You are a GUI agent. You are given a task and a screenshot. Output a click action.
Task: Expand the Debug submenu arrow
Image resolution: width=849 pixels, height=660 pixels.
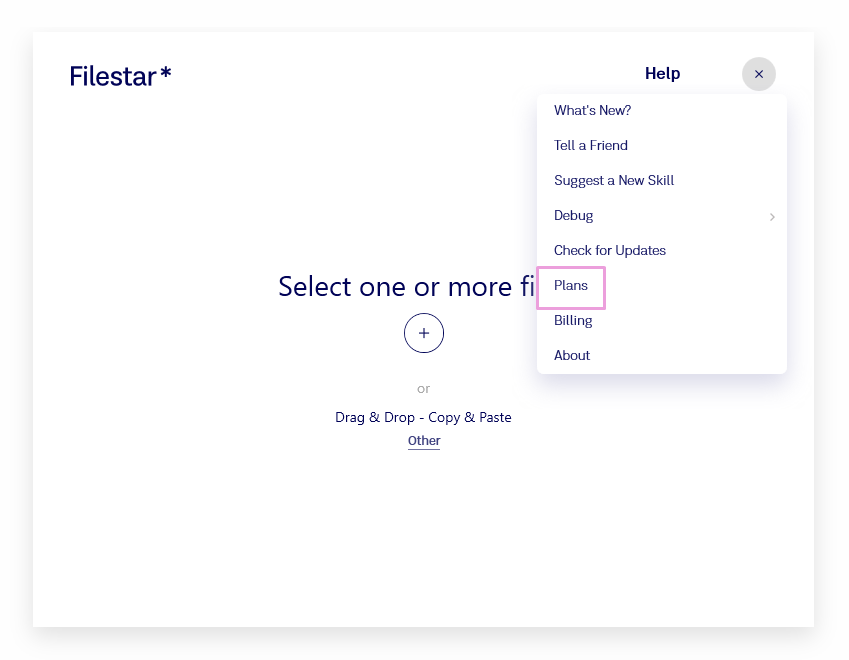[x=771, y=216]
